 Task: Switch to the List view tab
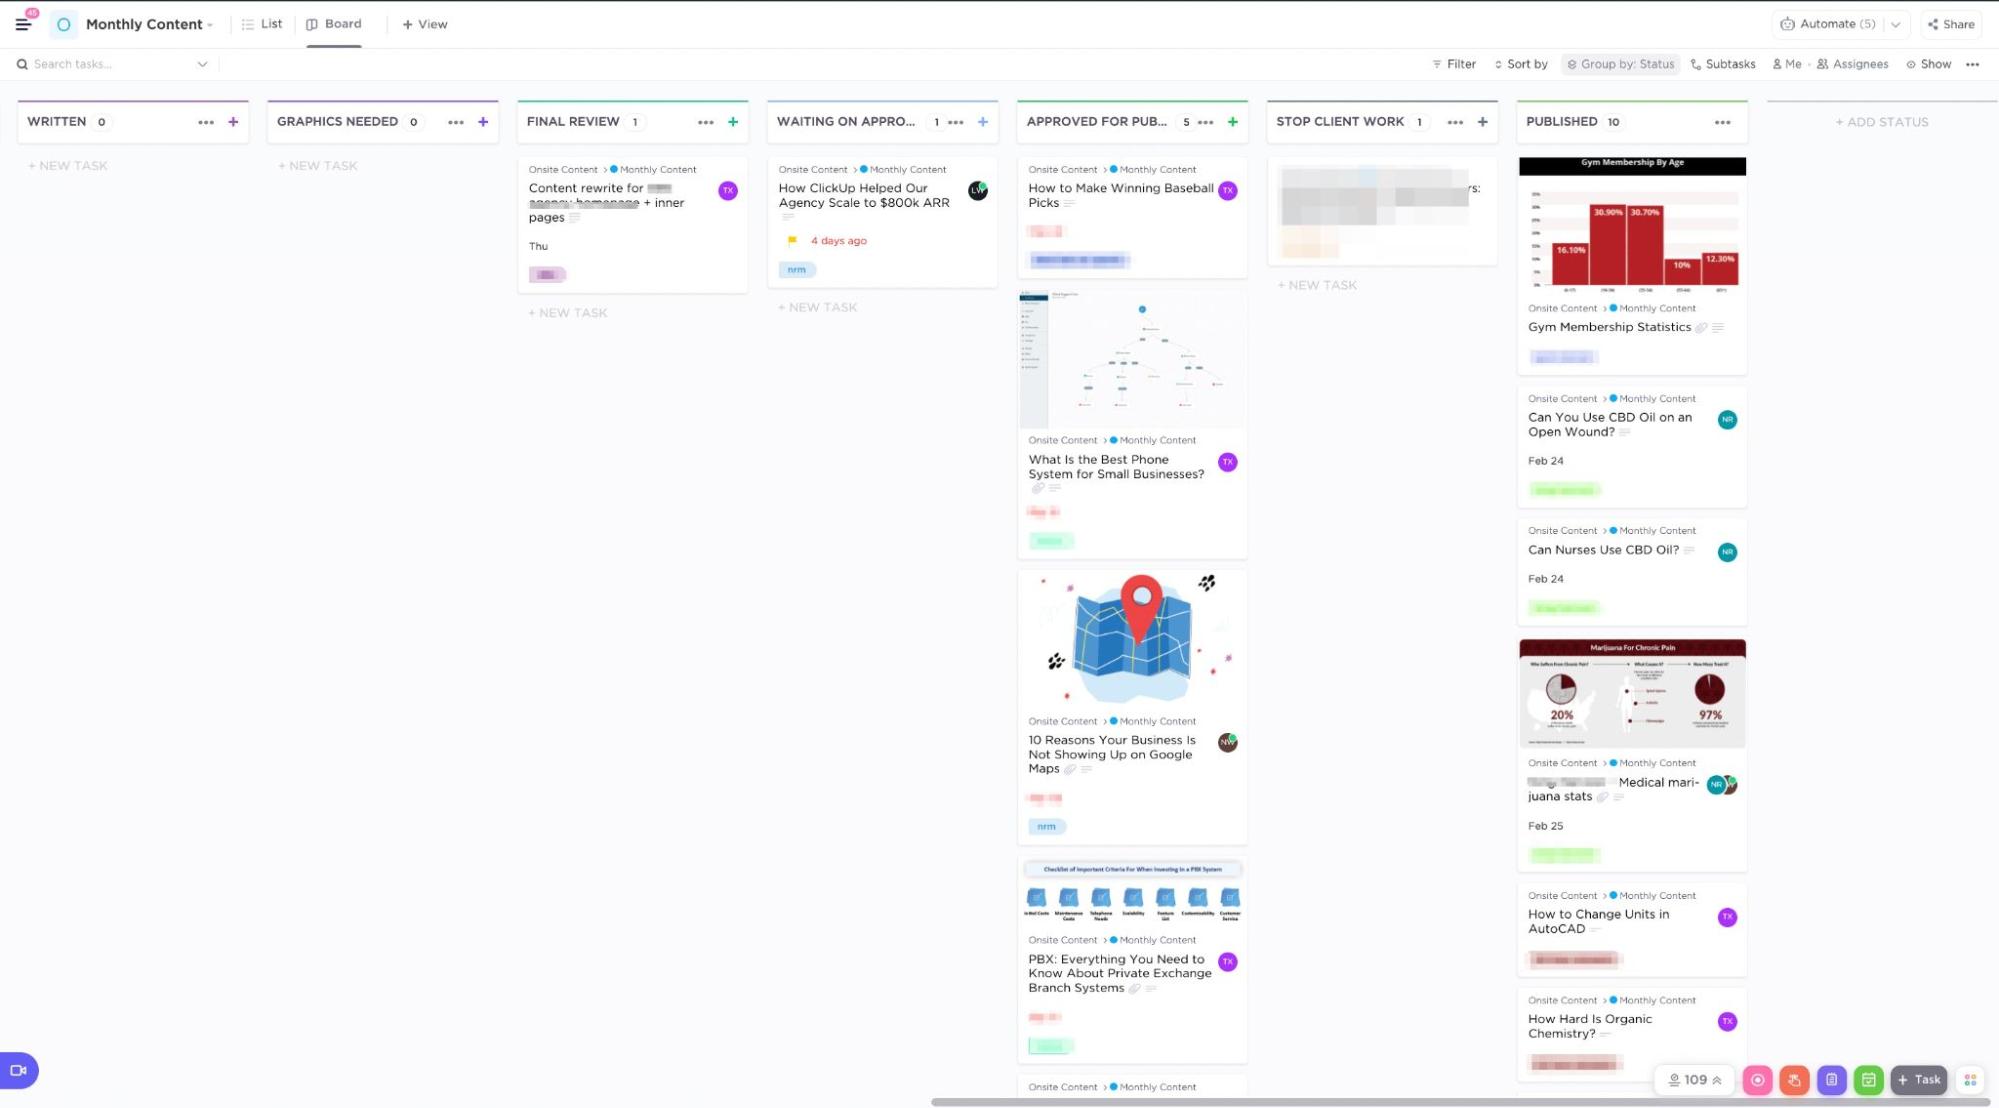coord(262,24)
